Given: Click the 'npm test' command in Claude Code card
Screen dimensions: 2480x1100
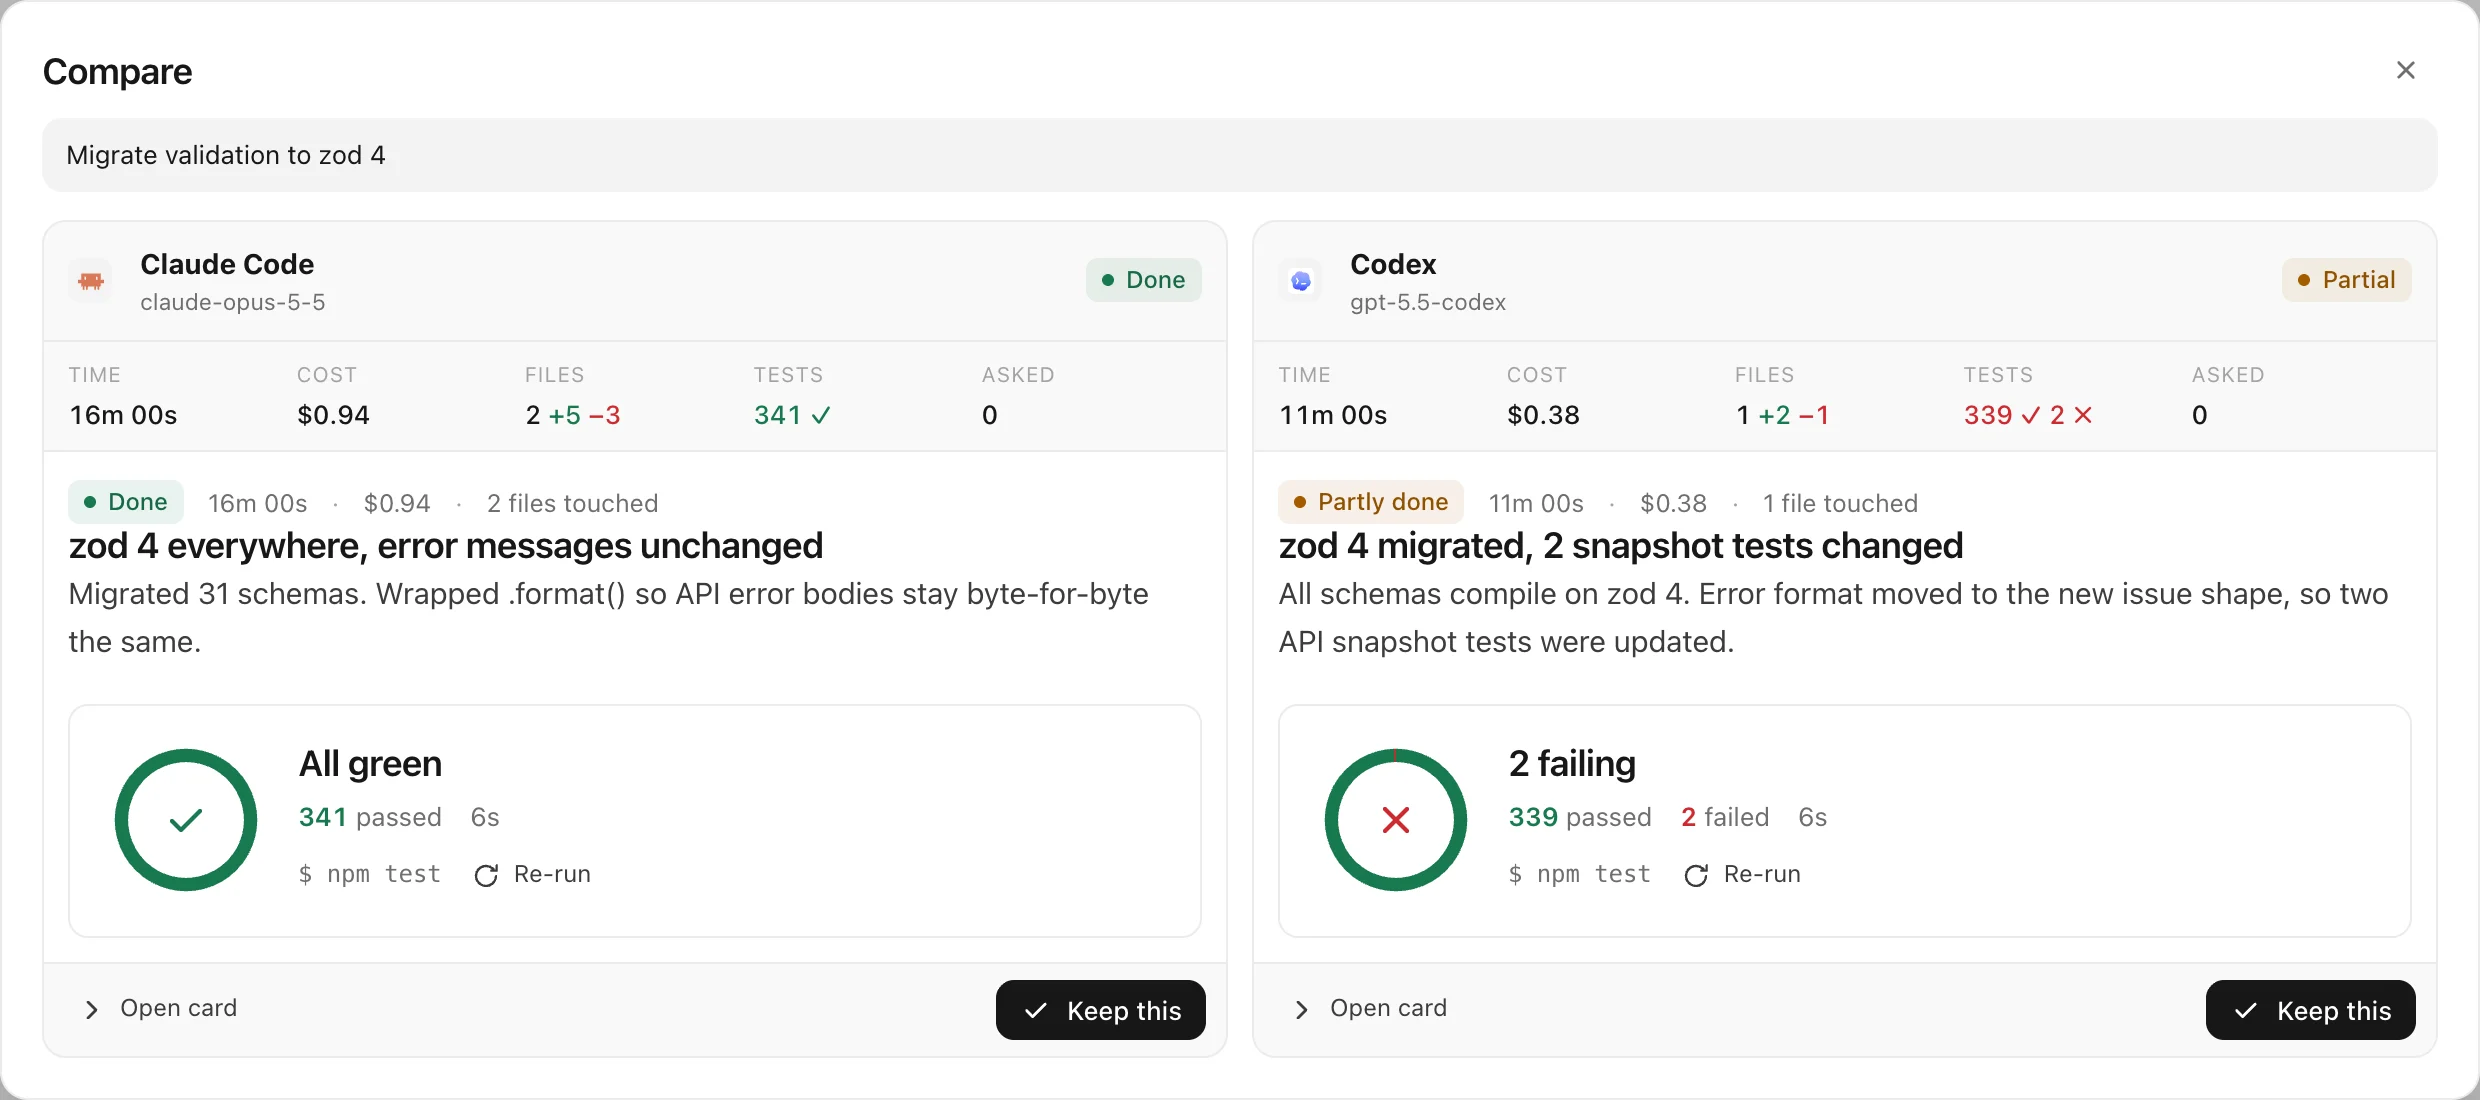Looking at the screenshot, I should click(x=370, y=875).
